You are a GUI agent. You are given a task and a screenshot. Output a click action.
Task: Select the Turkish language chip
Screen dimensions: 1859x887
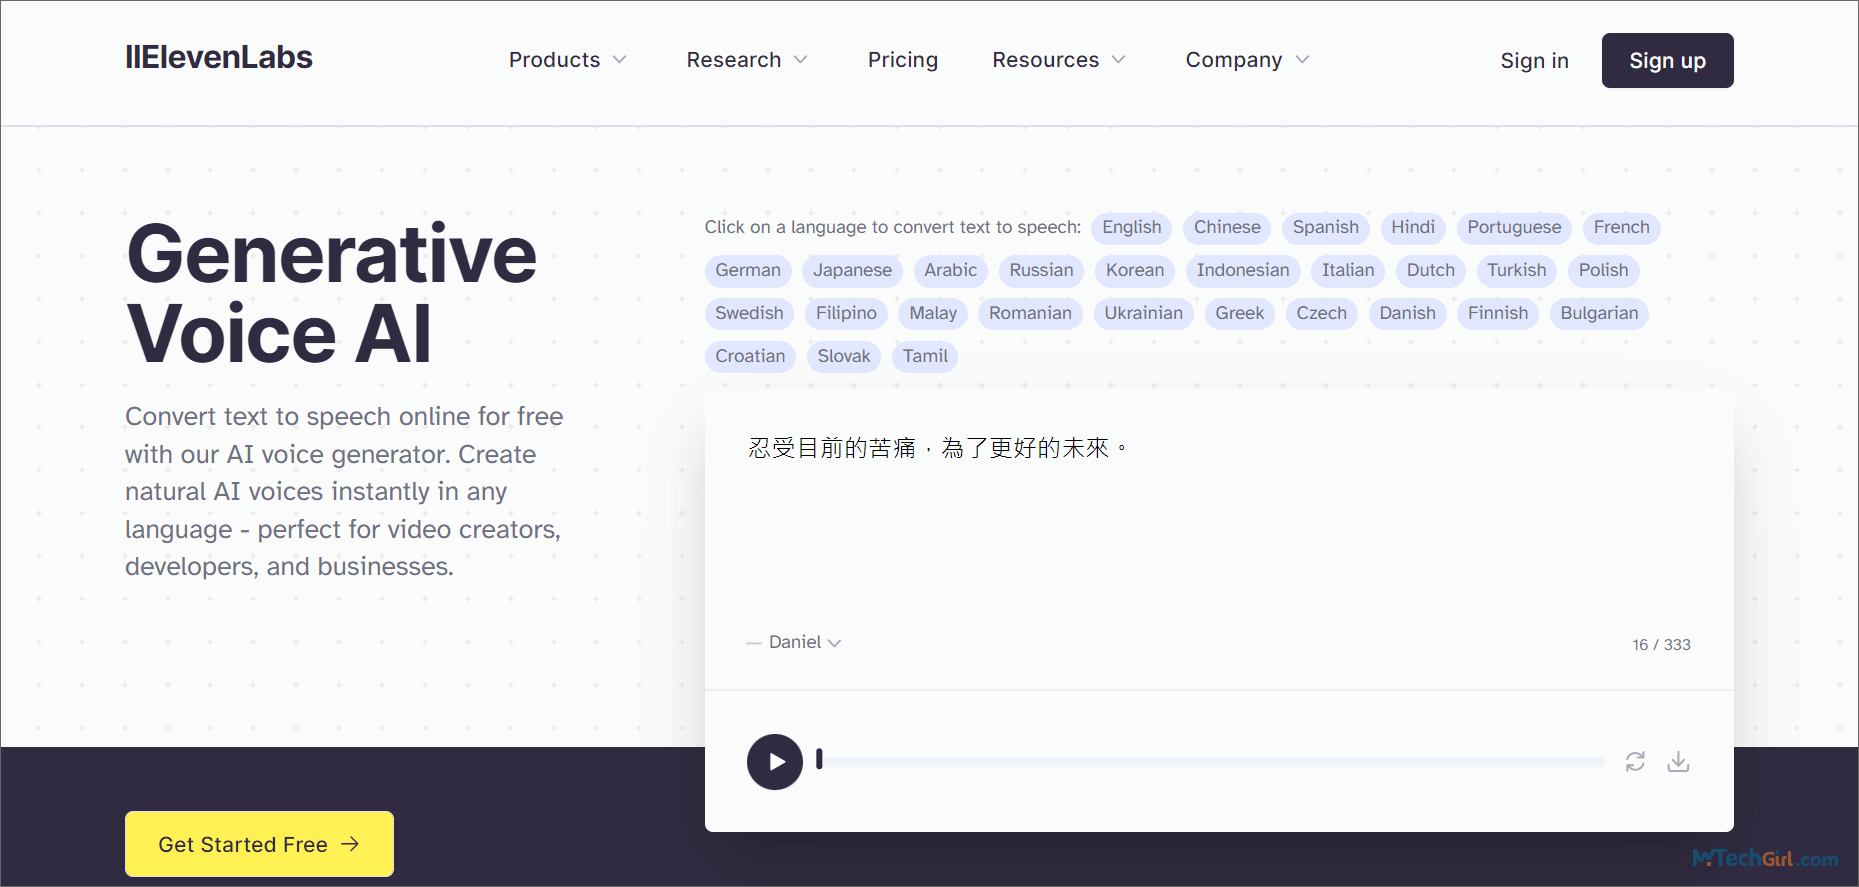point(1516,271)
